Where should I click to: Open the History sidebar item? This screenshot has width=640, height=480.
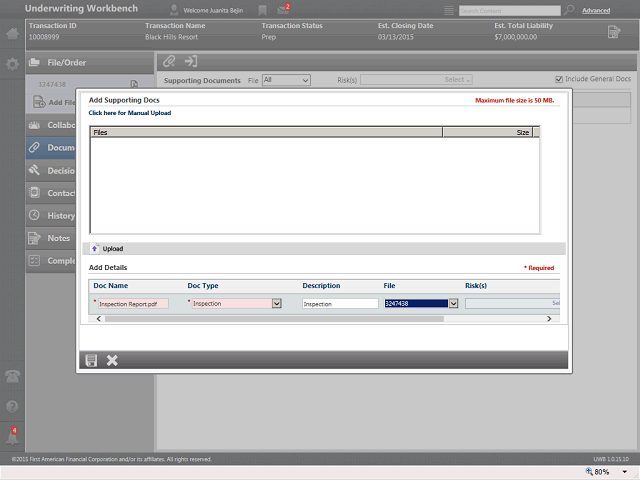(x=51, y=216)
